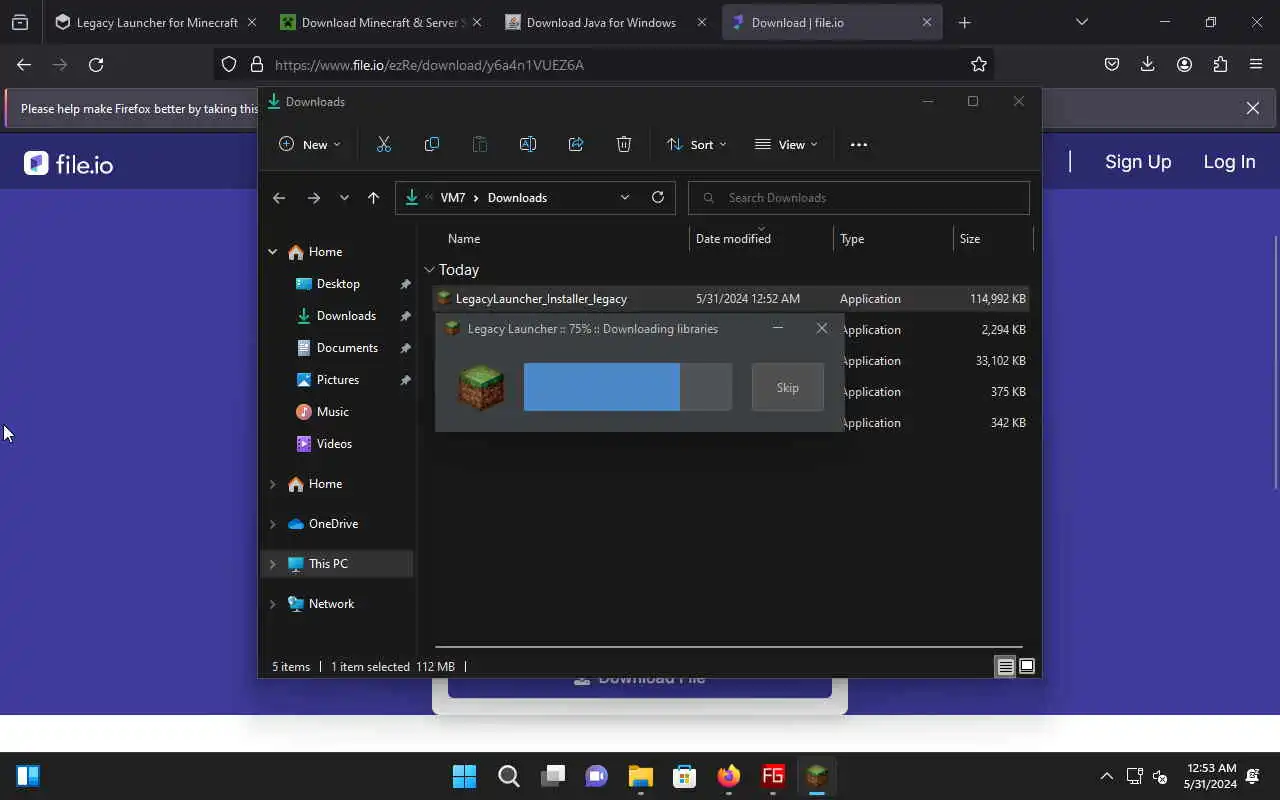Switch to details view layout icon
The height and width of the screenshot is (800, 1280).
[x=1006, y=667]
